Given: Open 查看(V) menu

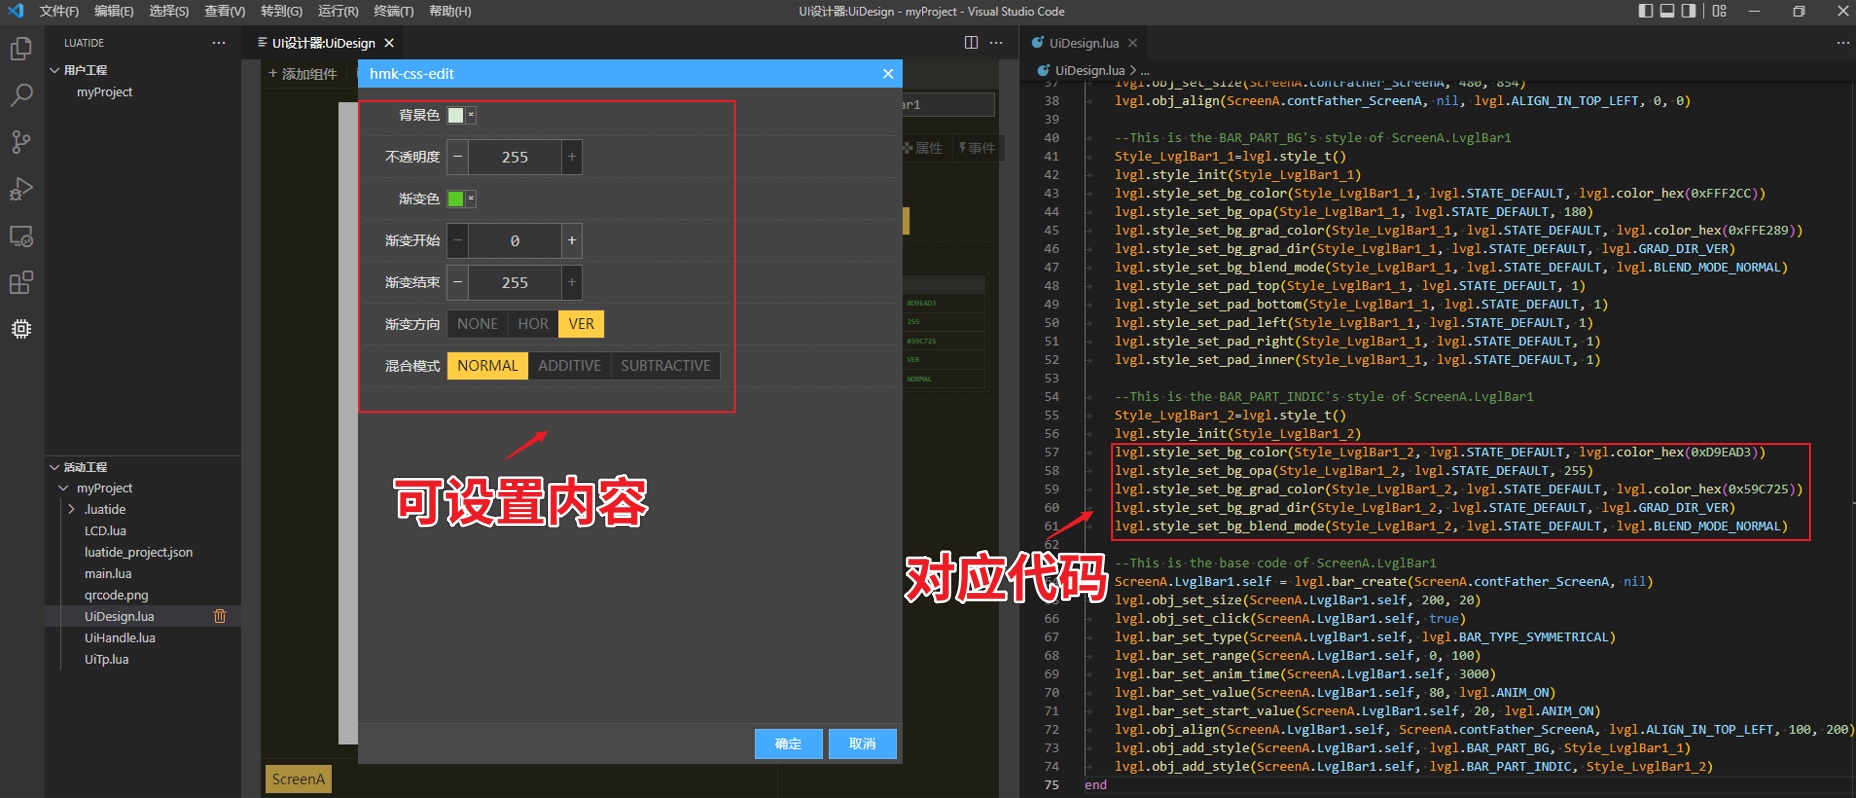Looking at the screenshot, I should point(225,11).
